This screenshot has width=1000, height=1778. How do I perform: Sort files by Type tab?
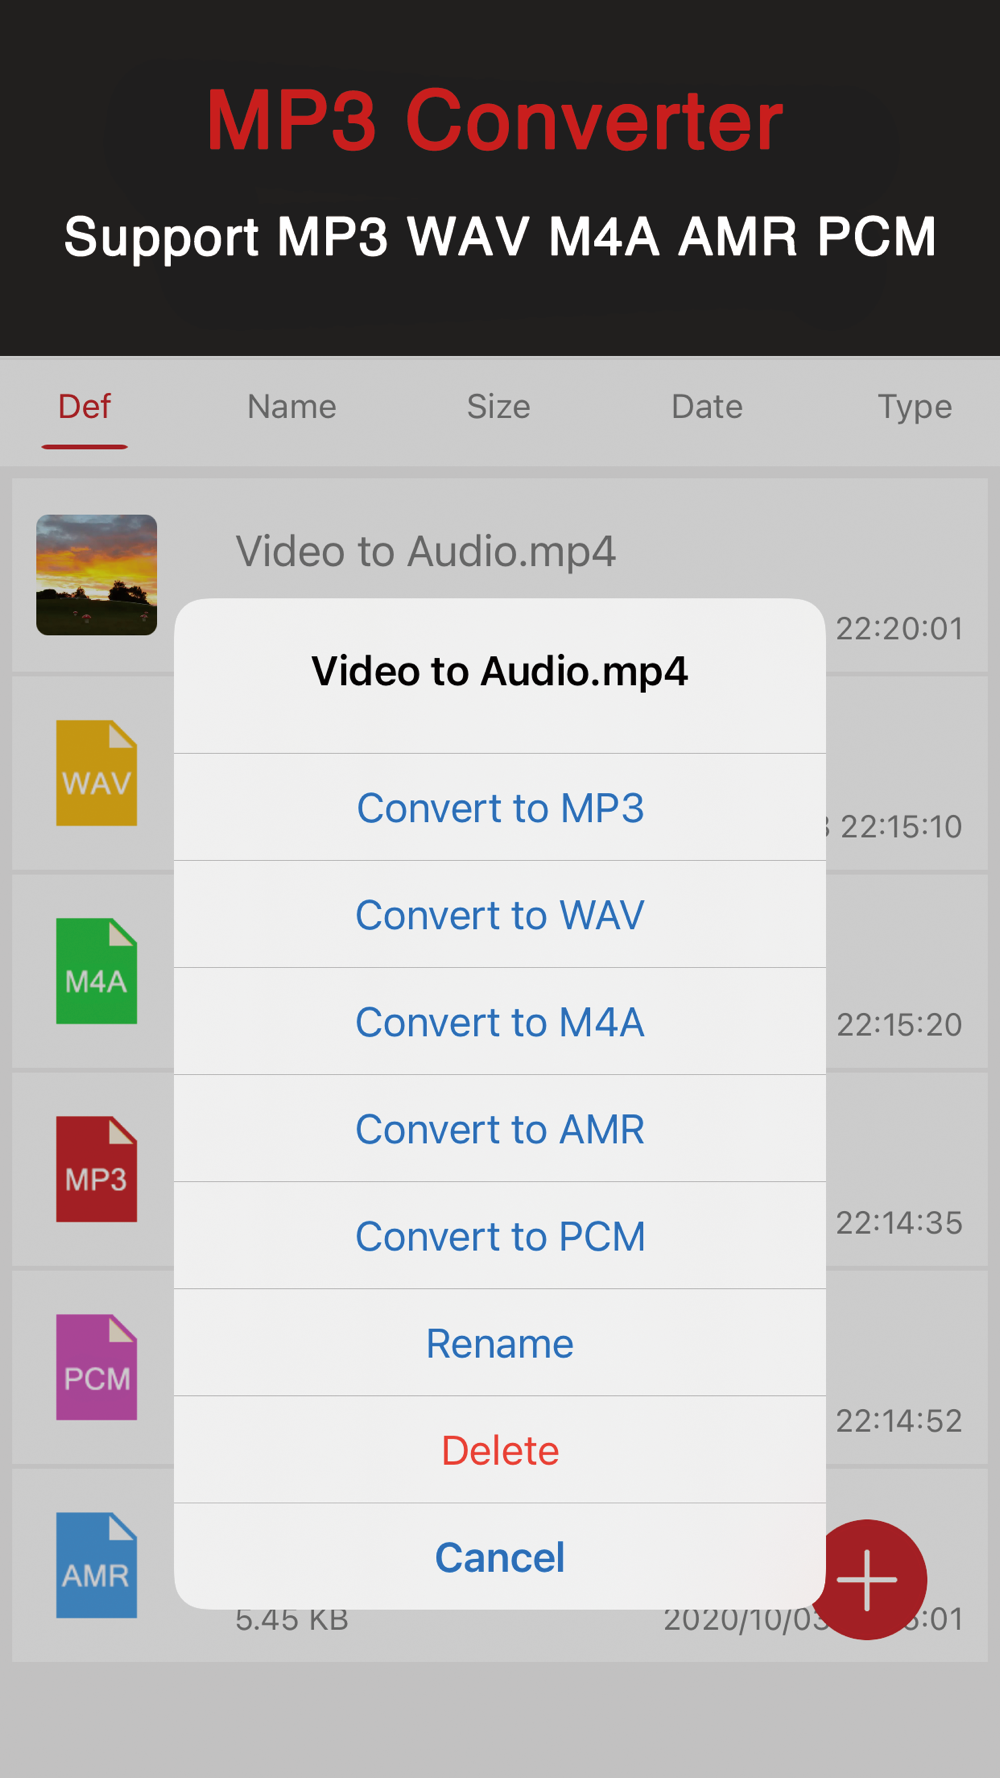tap(914, 407)
